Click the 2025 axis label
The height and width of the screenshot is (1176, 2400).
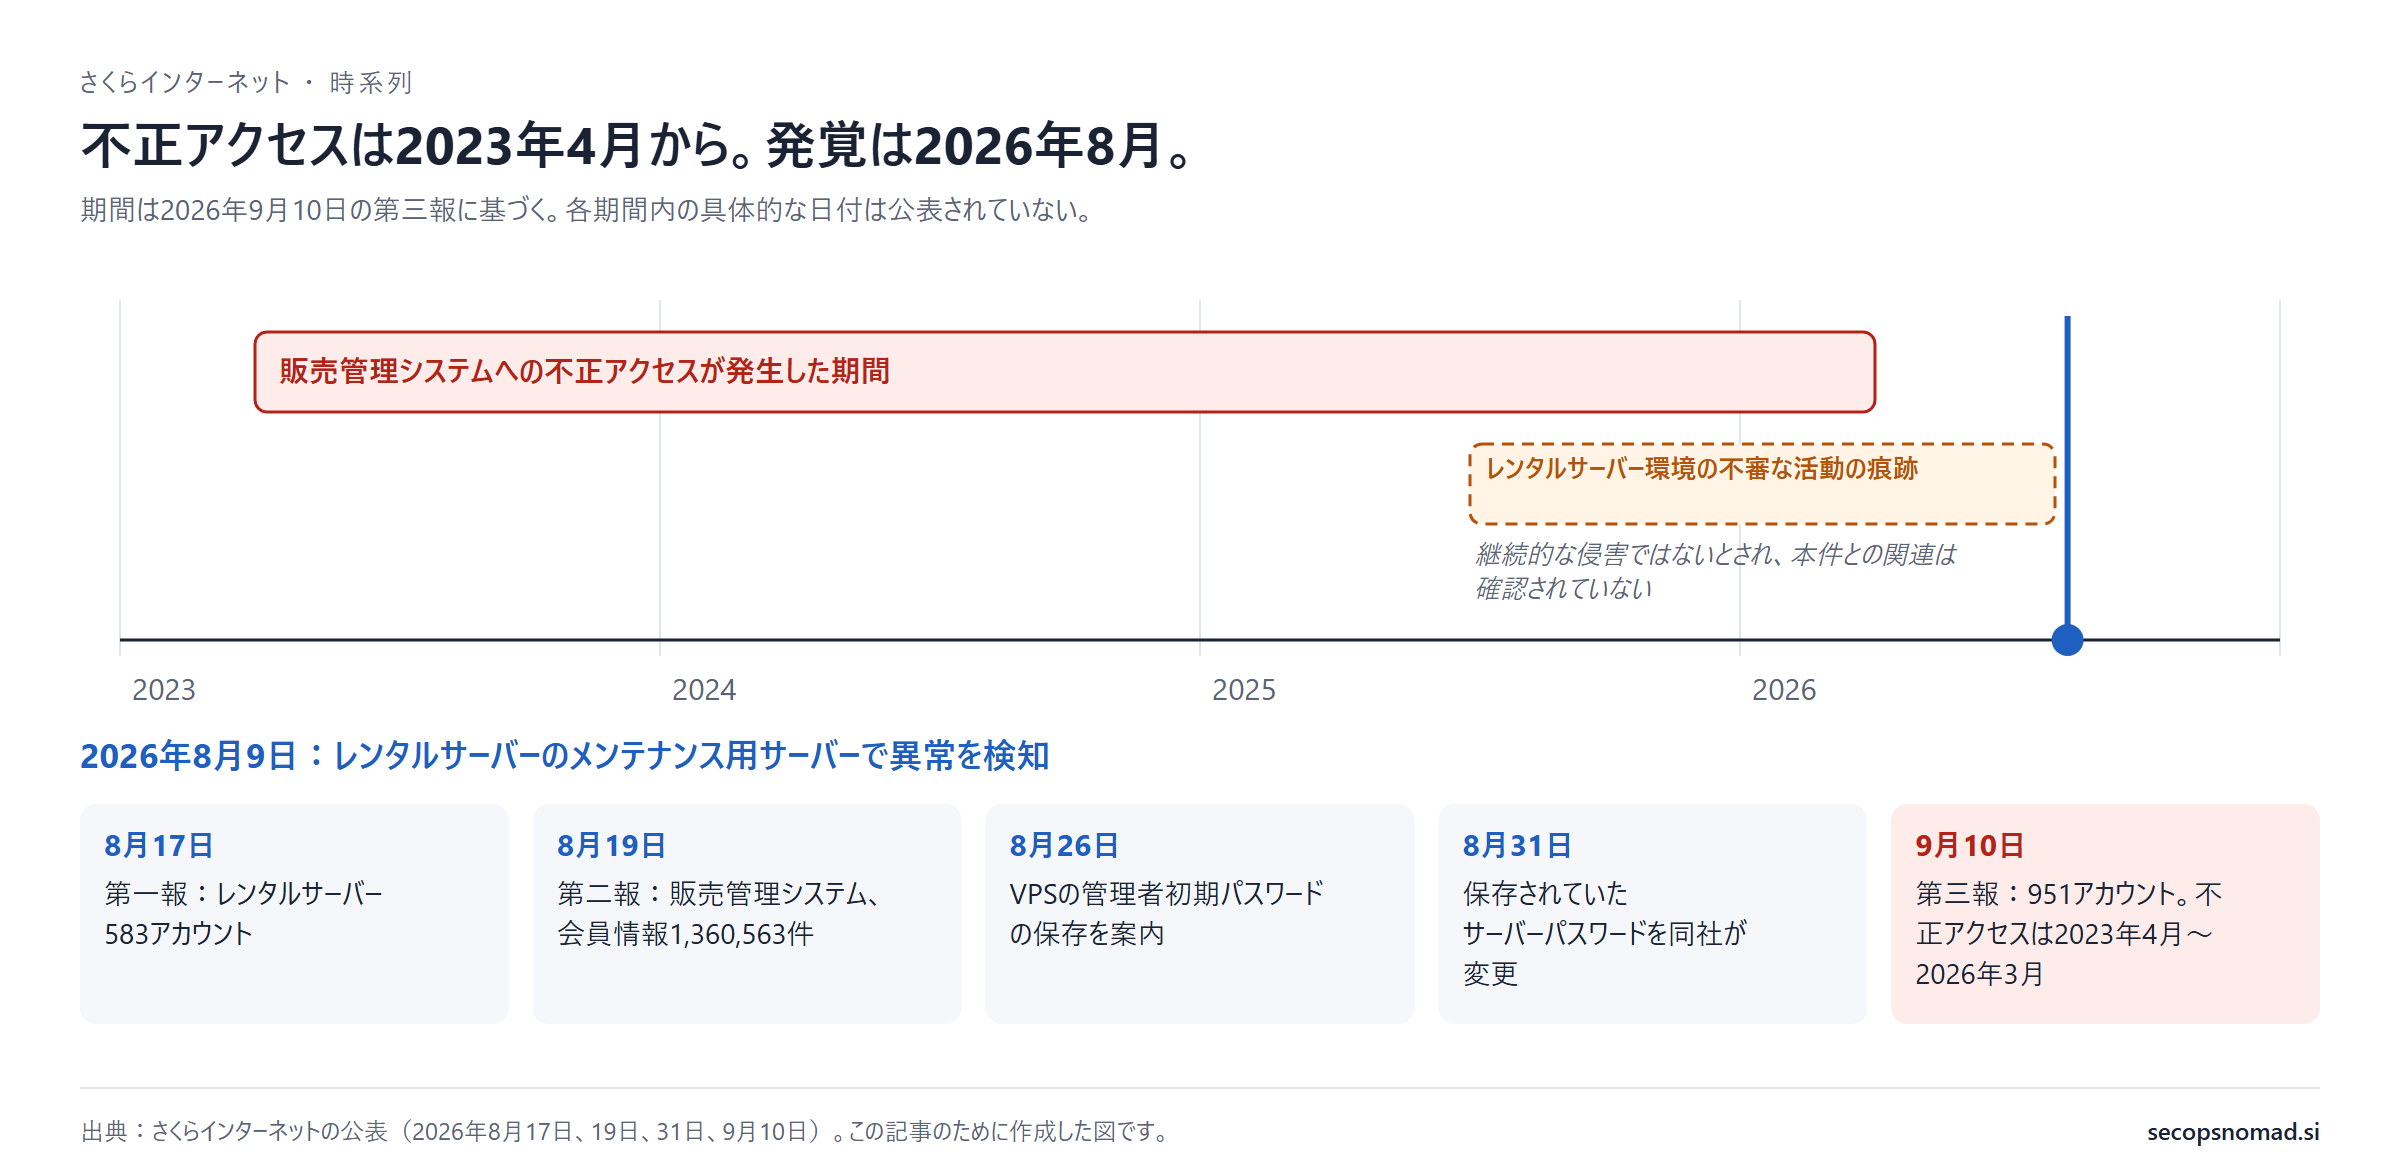coord(1244,690)
